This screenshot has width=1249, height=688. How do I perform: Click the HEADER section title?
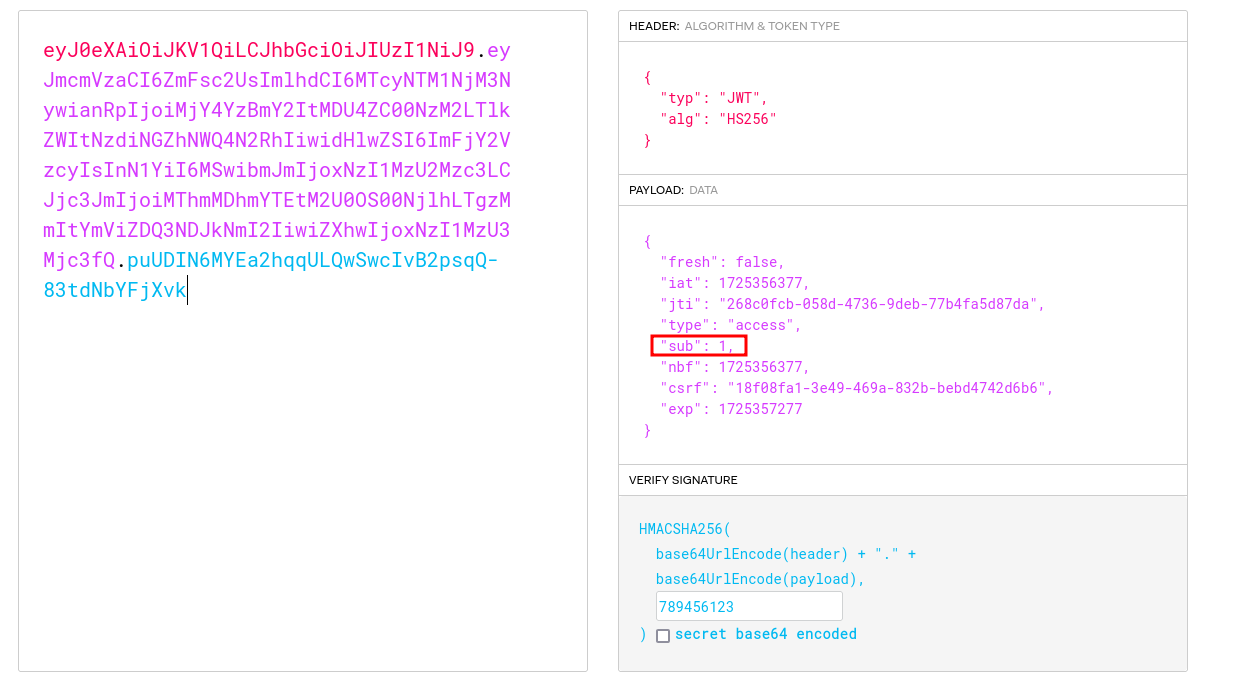pyautogui.click(x=654, y=26)
